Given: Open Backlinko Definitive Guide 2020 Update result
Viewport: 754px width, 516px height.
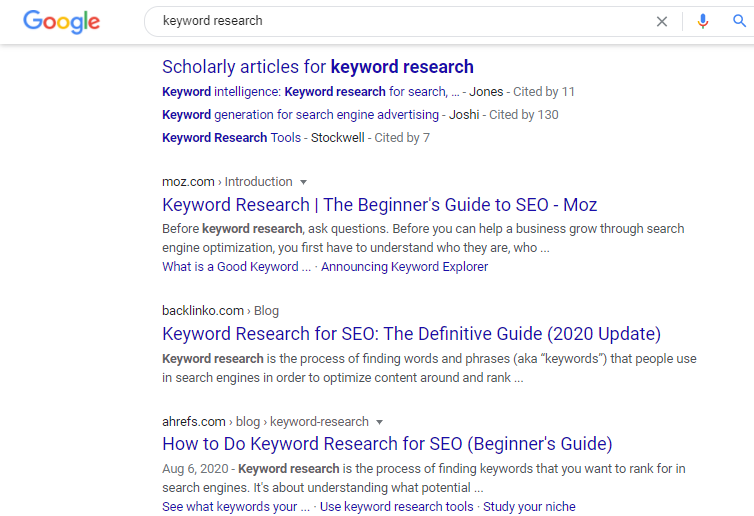Looking at the screenshot, I should pos(411,334).
